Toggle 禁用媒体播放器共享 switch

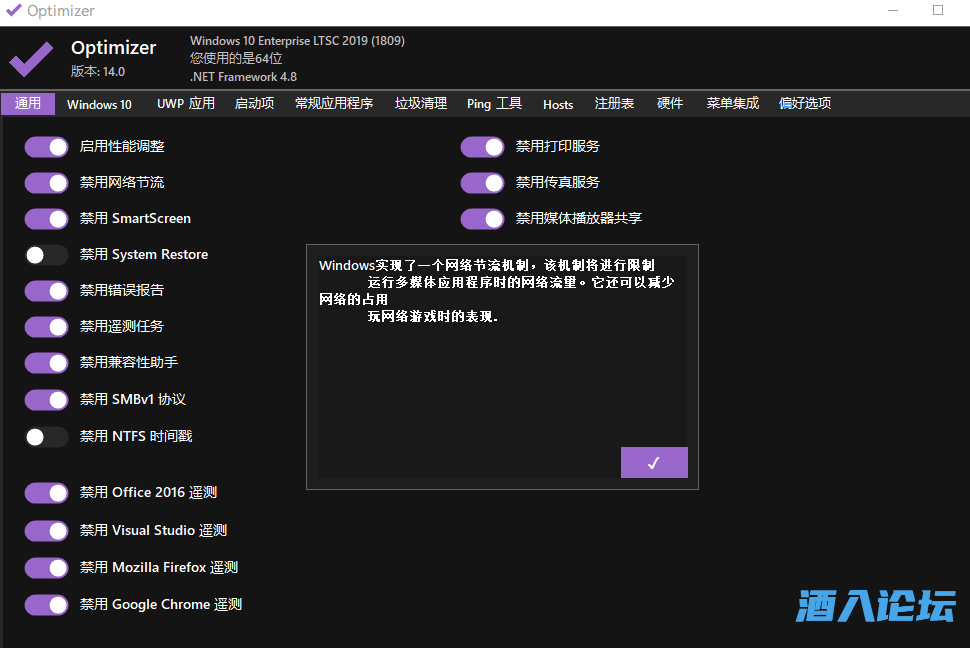pyautogui.click(x=482, y=219)
